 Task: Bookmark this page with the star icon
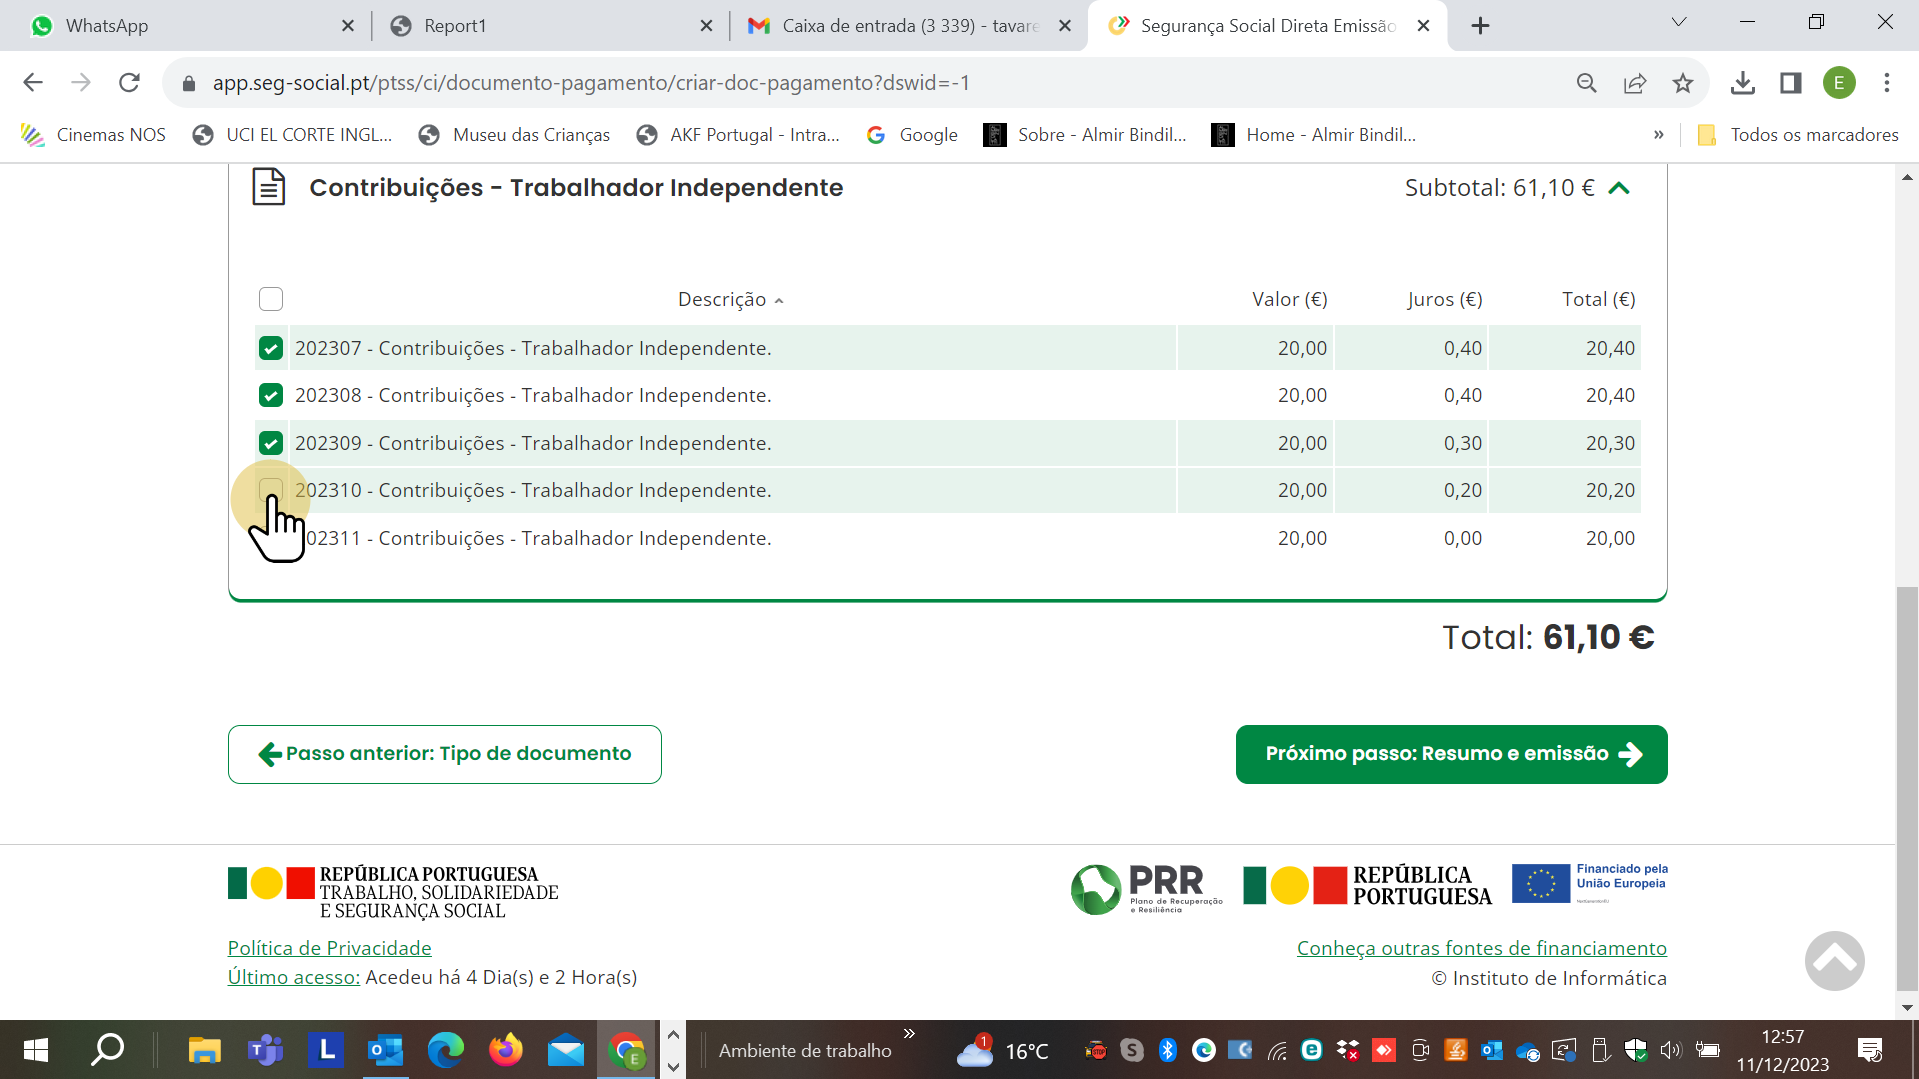1683,83
